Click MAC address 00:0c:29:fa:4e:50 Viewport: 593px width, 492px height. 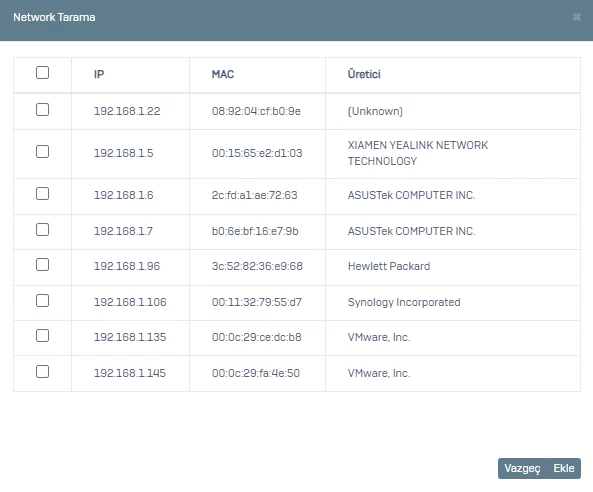click(256, 373)
